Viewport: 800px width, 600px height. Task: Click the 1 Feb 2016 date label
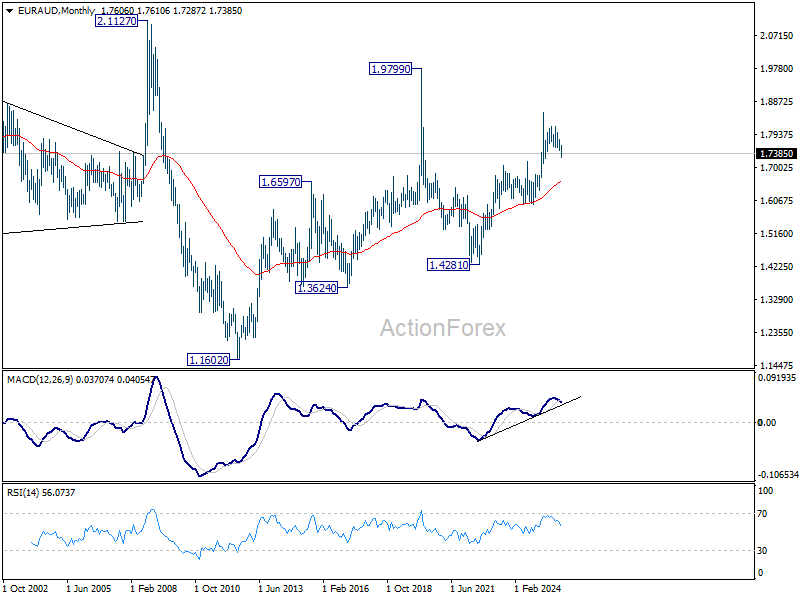click(345, 589)
